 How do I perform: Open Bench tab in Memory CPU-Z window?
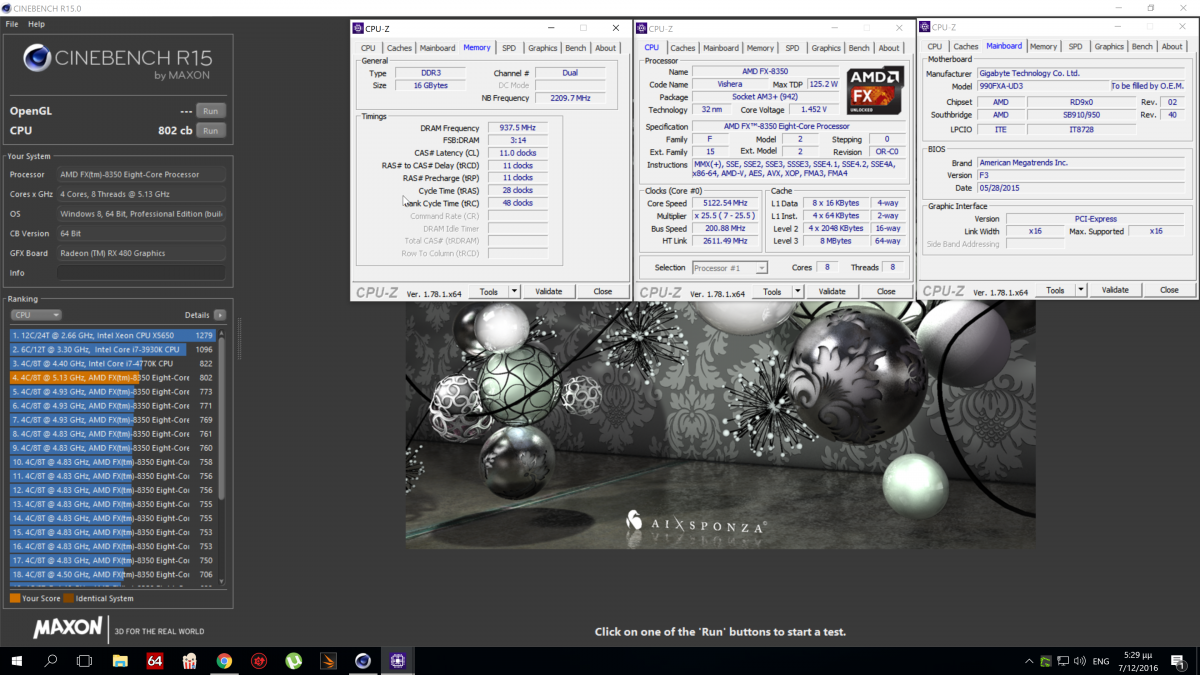pyautogui.click(x=575, y=48)
